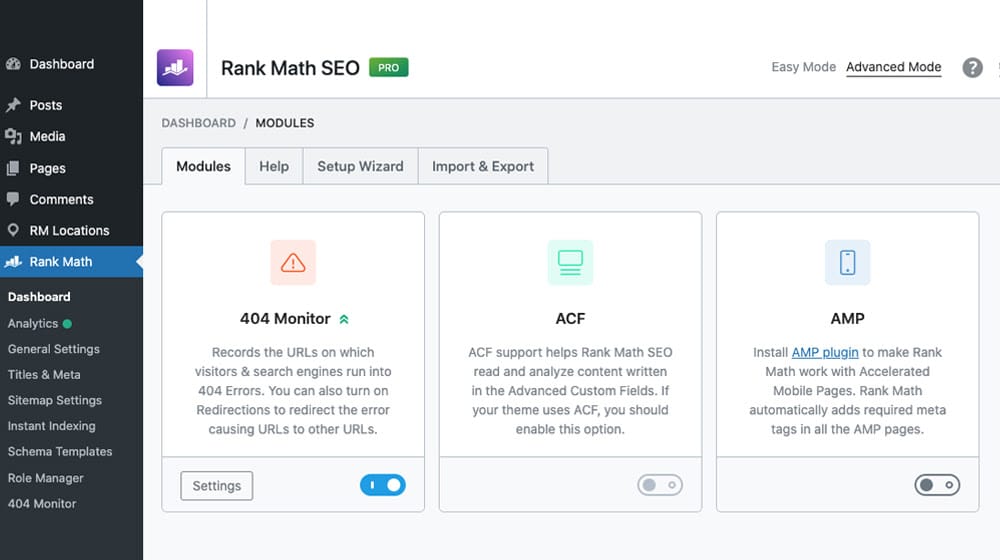Click the PRO badge

click(388, 68)
